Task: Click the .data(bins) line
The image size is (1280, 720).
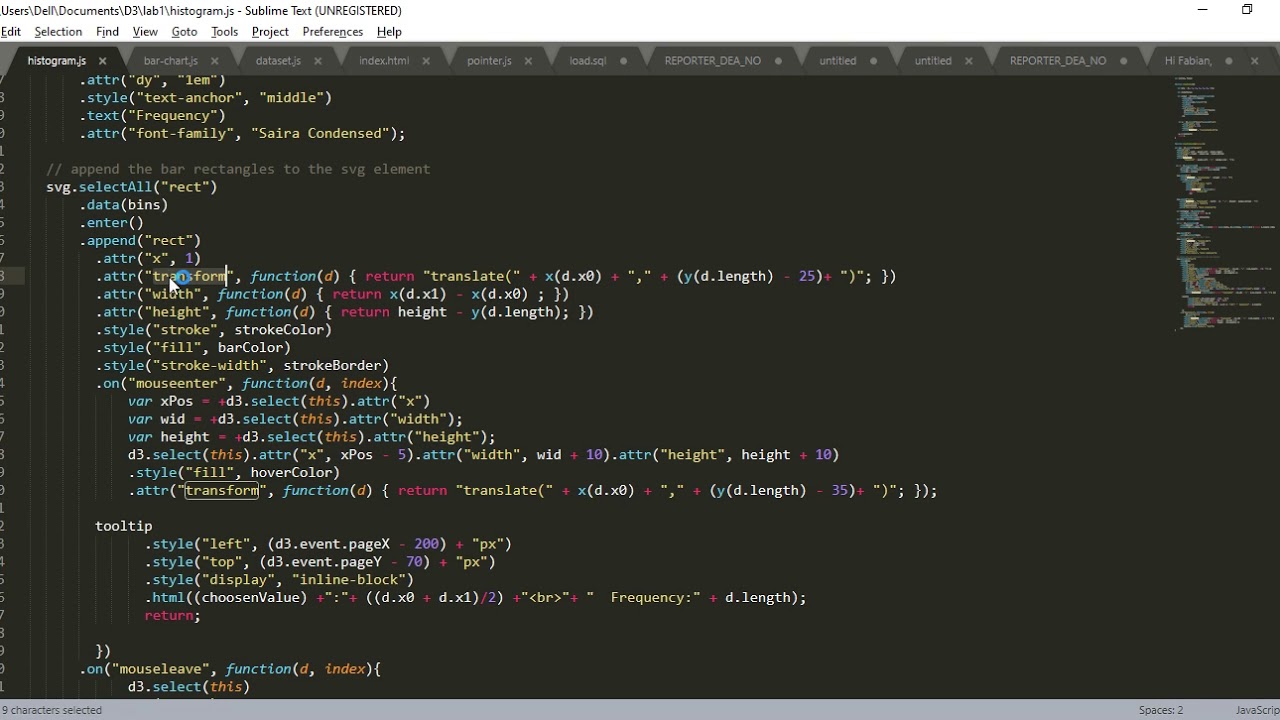Action: pos(124,205)
